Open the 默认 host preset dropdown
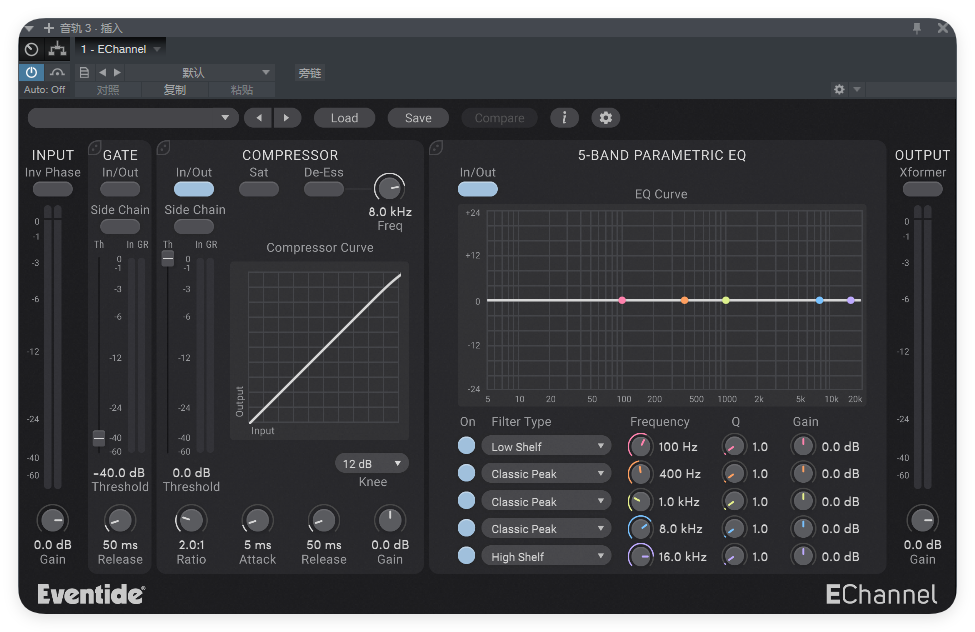This screenshot has width=975, height=632. tap(200, 73)
